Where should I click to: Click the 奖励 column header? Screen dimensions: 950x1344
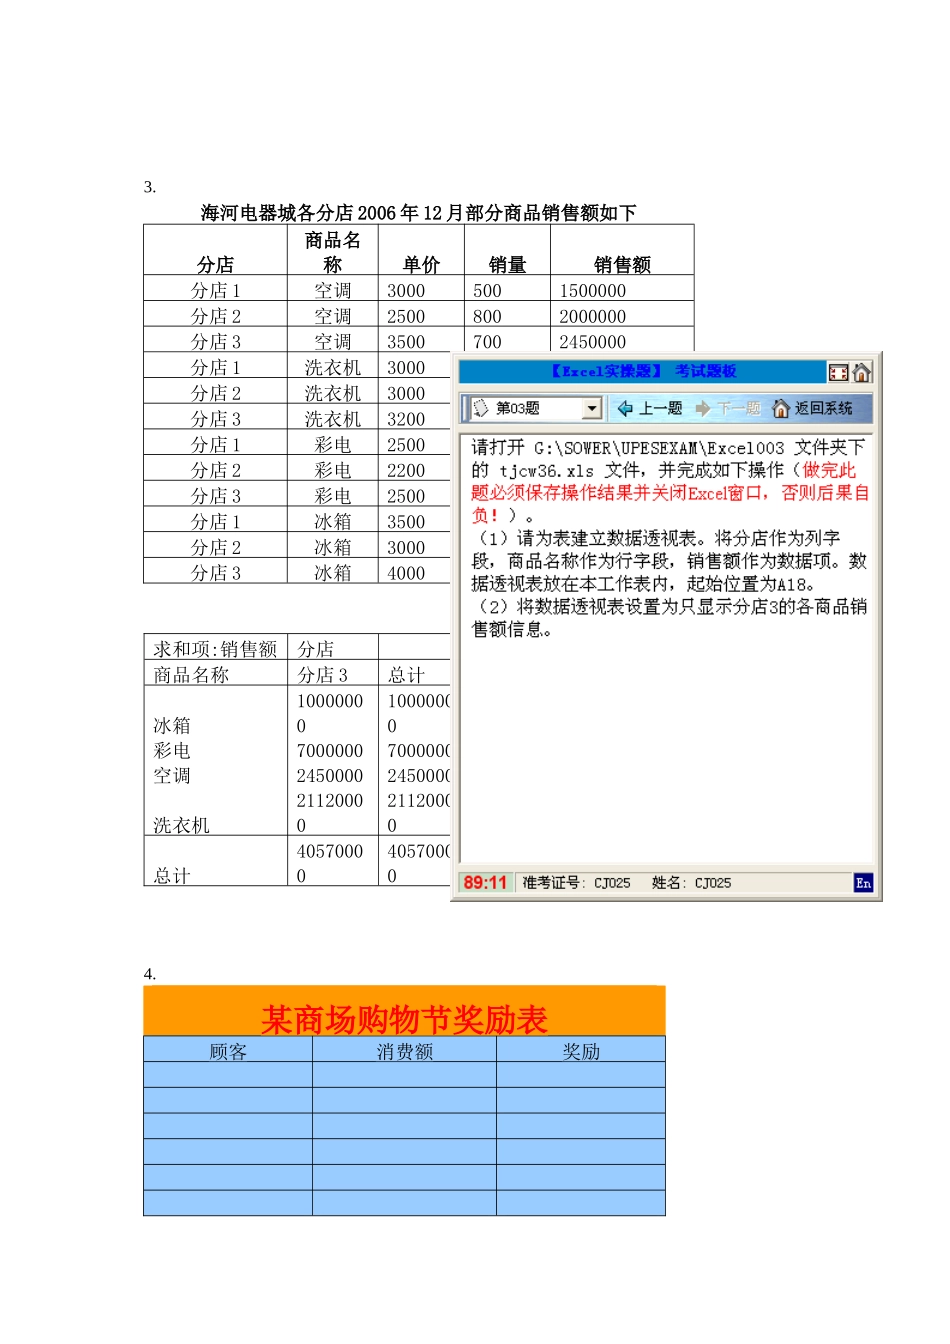click(x=581, y=1051)
